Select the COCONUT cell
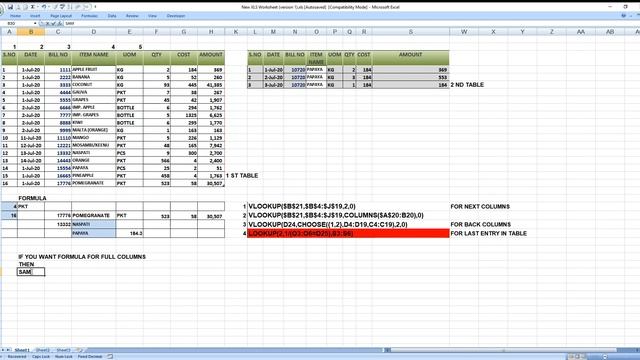Screen dimensions: 640x360 [x=93, y=85]
